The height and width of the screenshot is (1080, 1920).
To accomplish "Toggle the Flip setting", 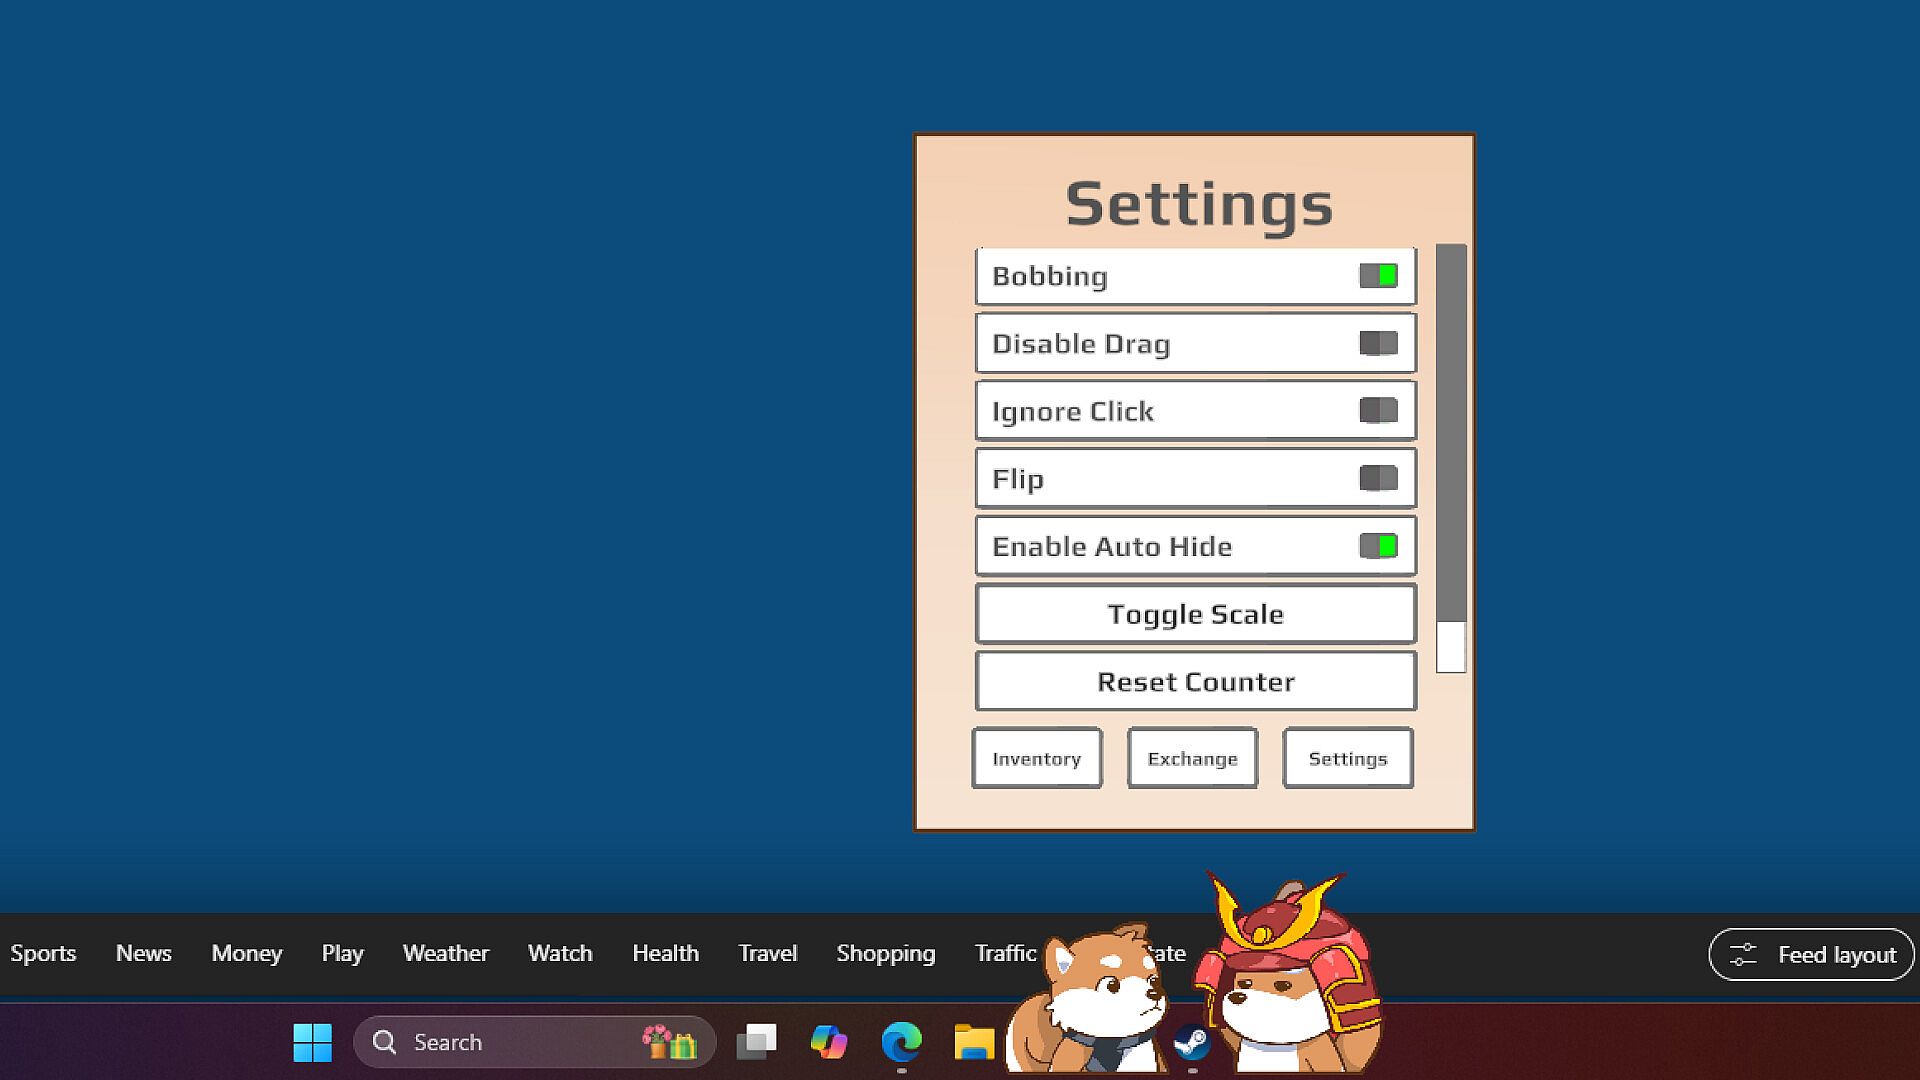I will (1378, 478).
